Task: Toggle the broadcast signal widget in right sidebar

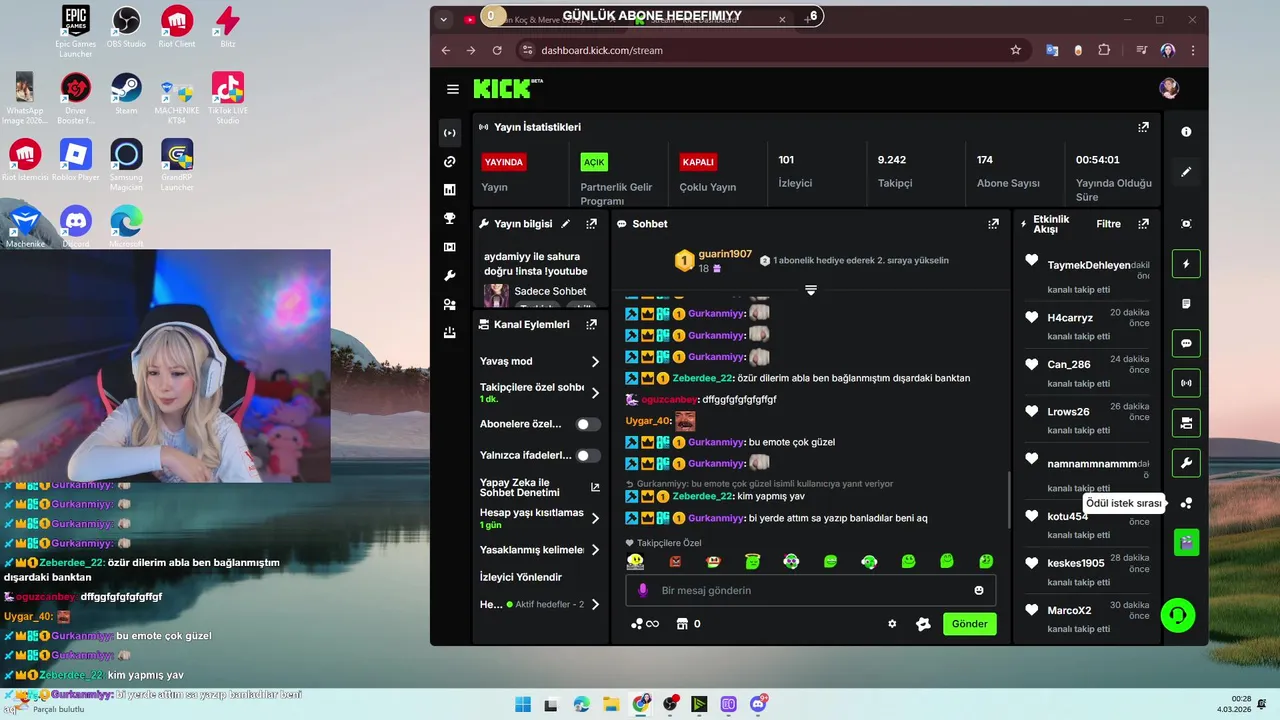Action: click(x=1186, y=383)
